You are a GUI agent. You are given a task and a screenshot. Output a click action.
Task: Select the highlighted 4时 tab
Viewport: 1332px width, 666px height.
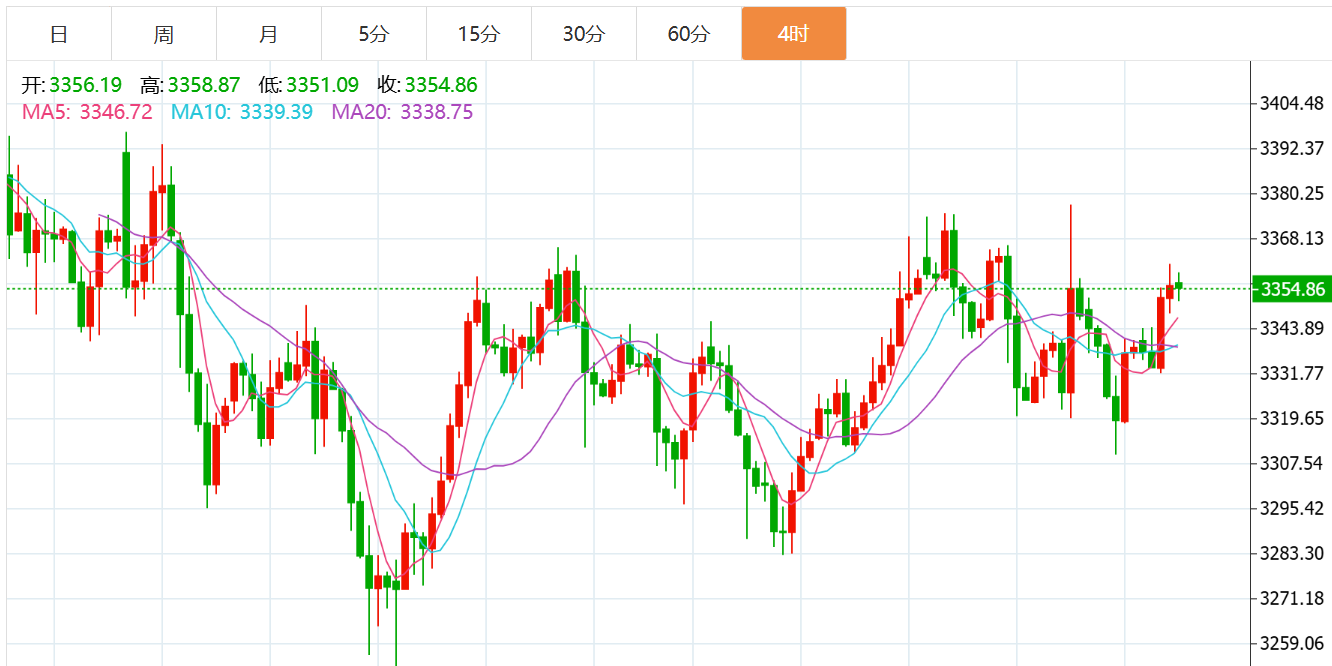click(794, 34)
